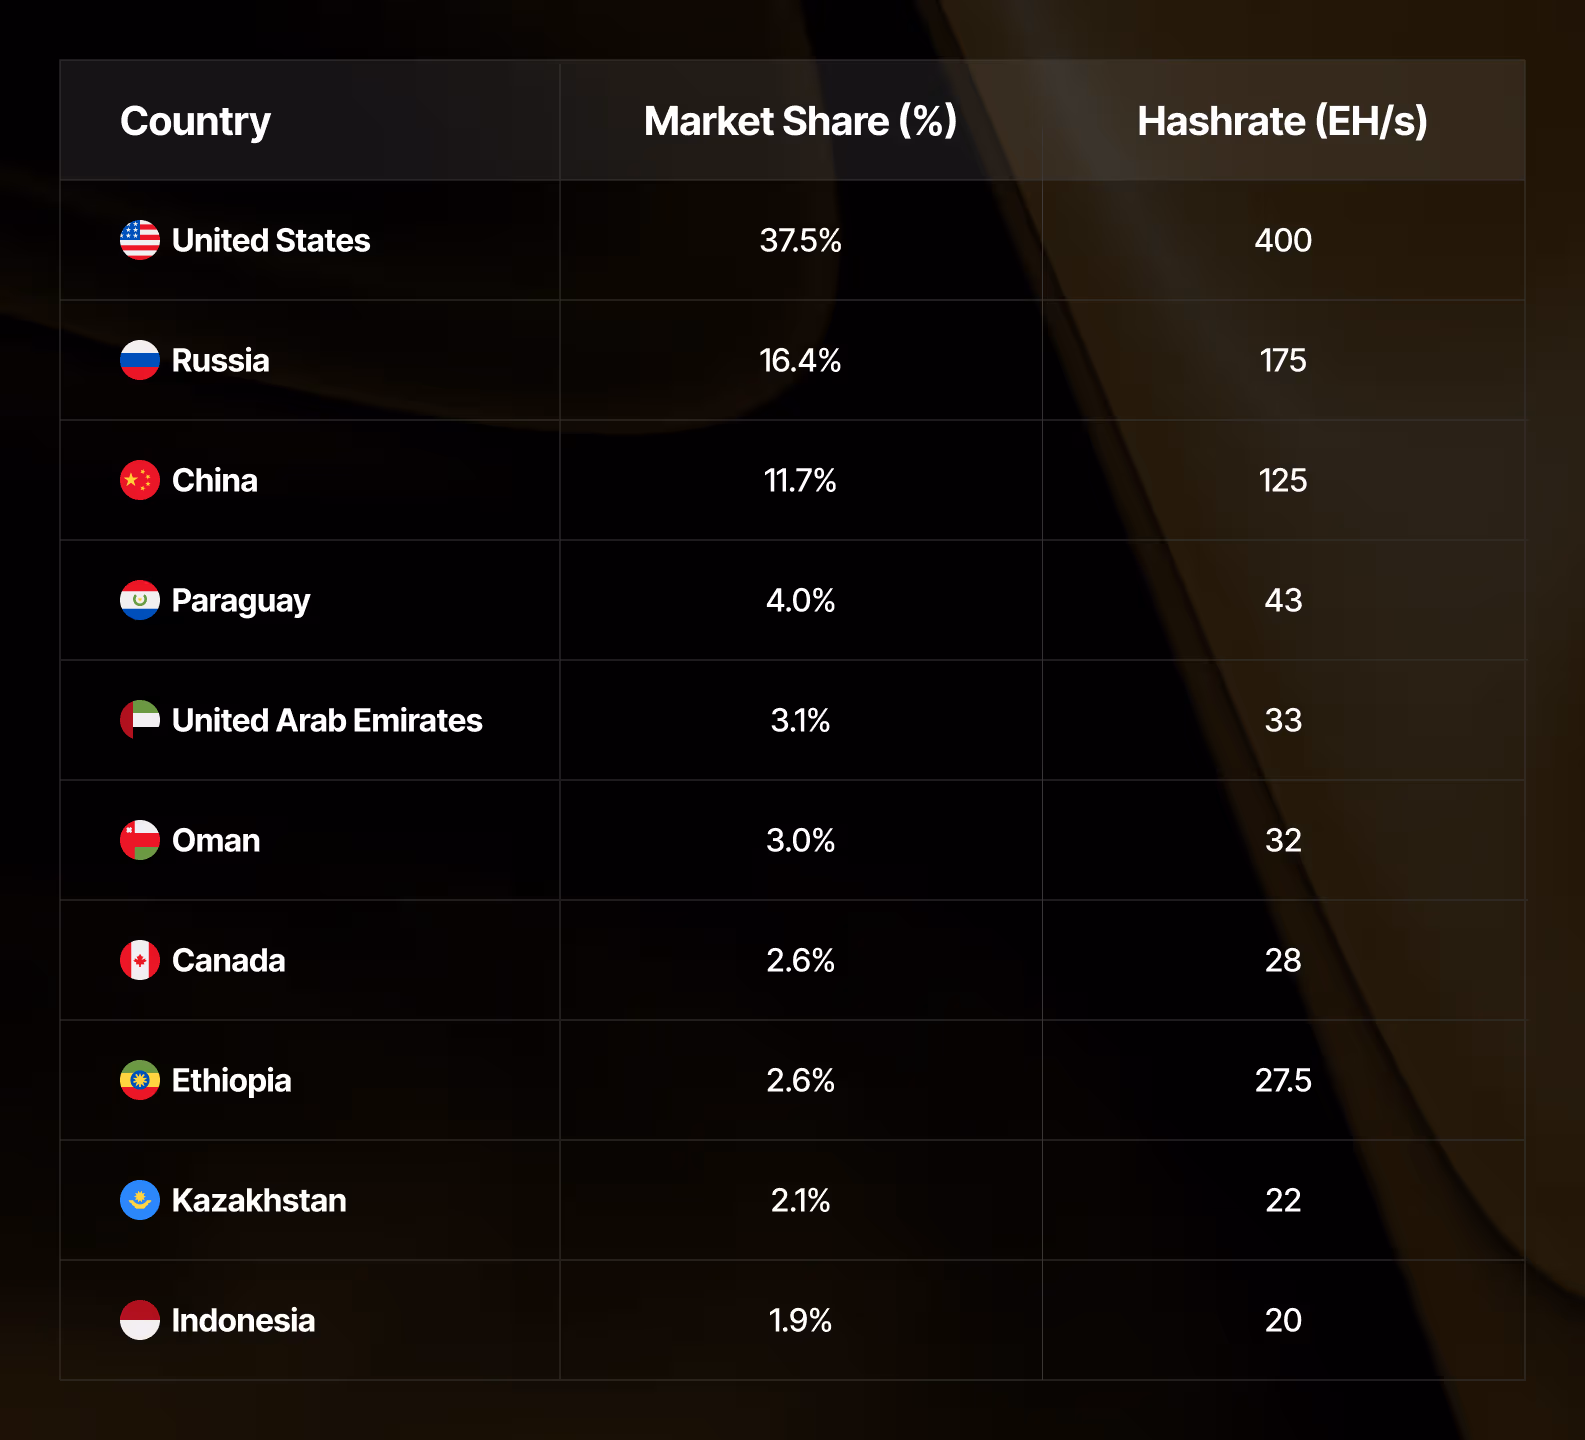Screen dimensions: 1585x1440
Task: Click the Kazakhstan country name
Action: tap(259, 1200)
